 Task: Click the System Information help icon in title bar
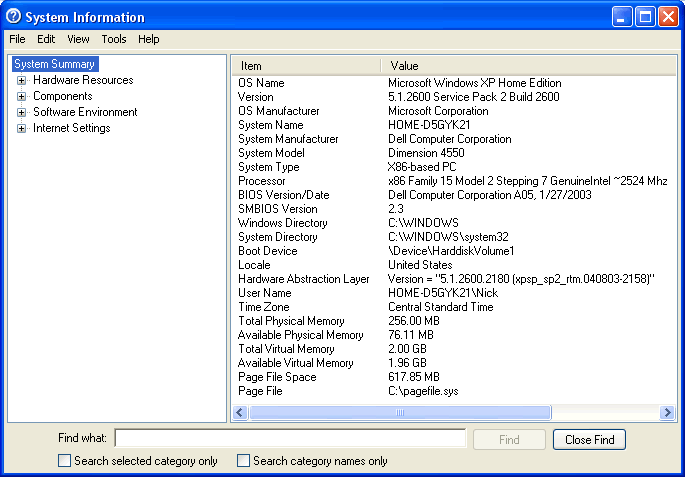click(14, 17)
